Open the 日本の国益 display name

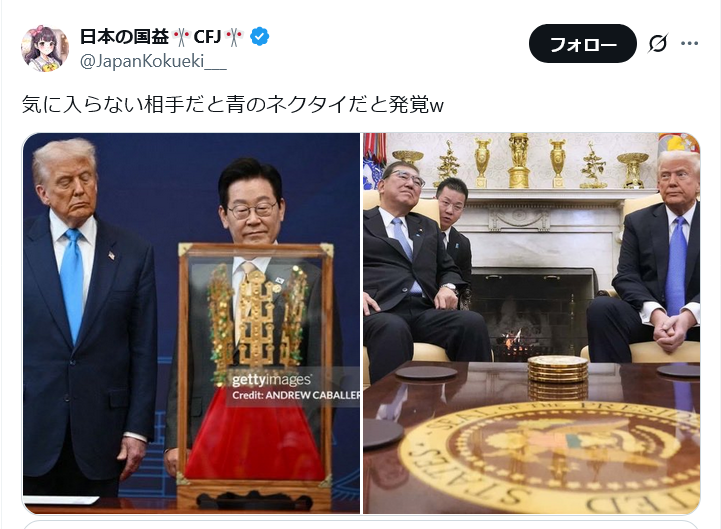tap(124, 37)
